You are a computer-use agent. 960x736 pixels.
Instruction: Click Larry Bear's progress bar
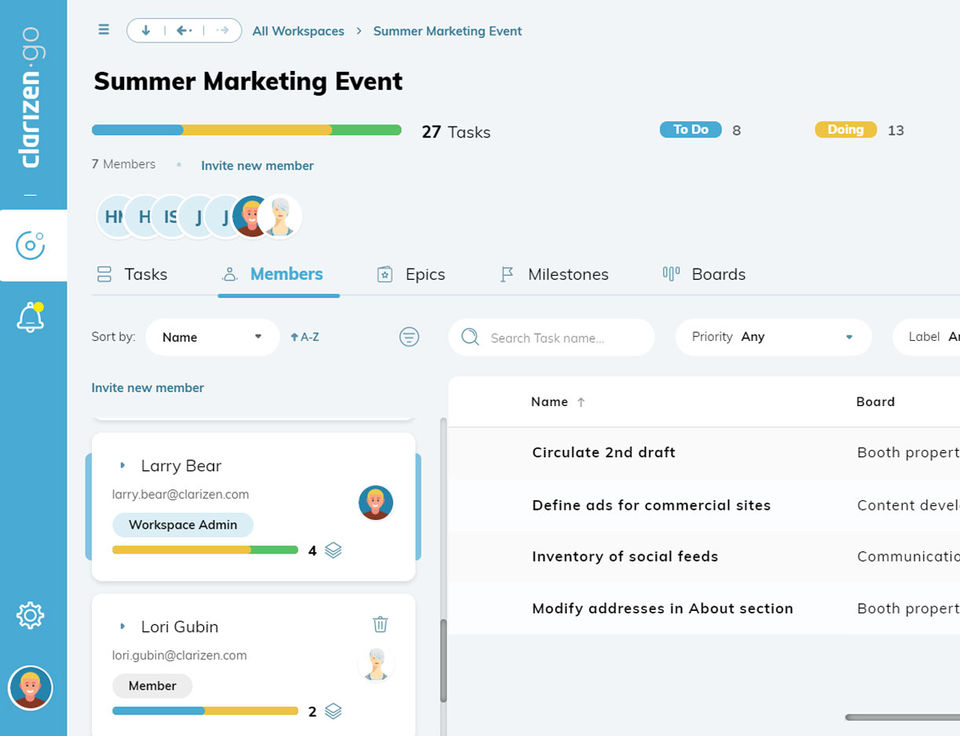click(205, 550)
